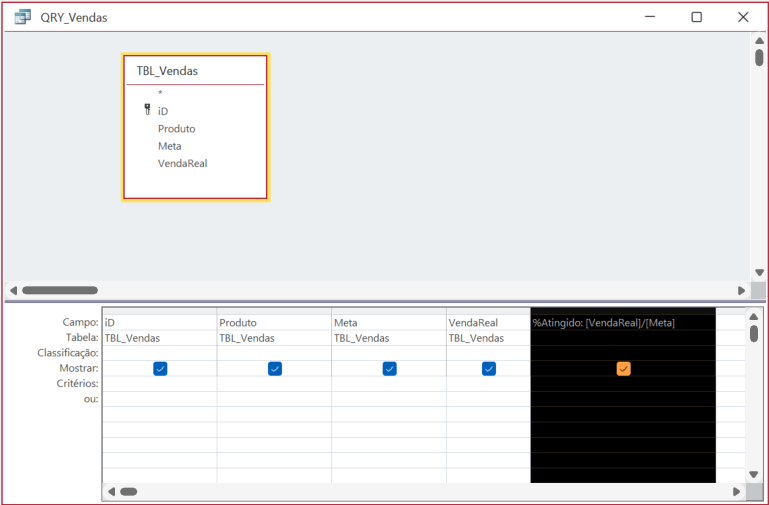
Task: Select the Produto field in TBL_Vendas list
Action: point(176,129)
